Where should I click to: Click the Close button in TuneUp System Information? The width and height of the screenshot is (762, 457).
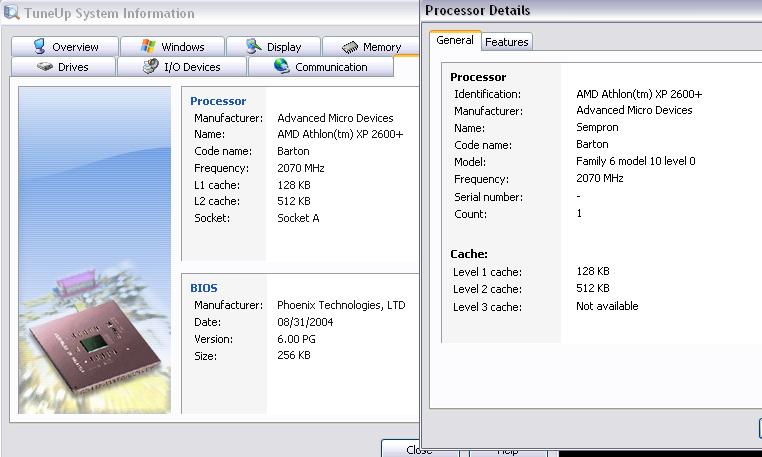[x=419, y=449]
